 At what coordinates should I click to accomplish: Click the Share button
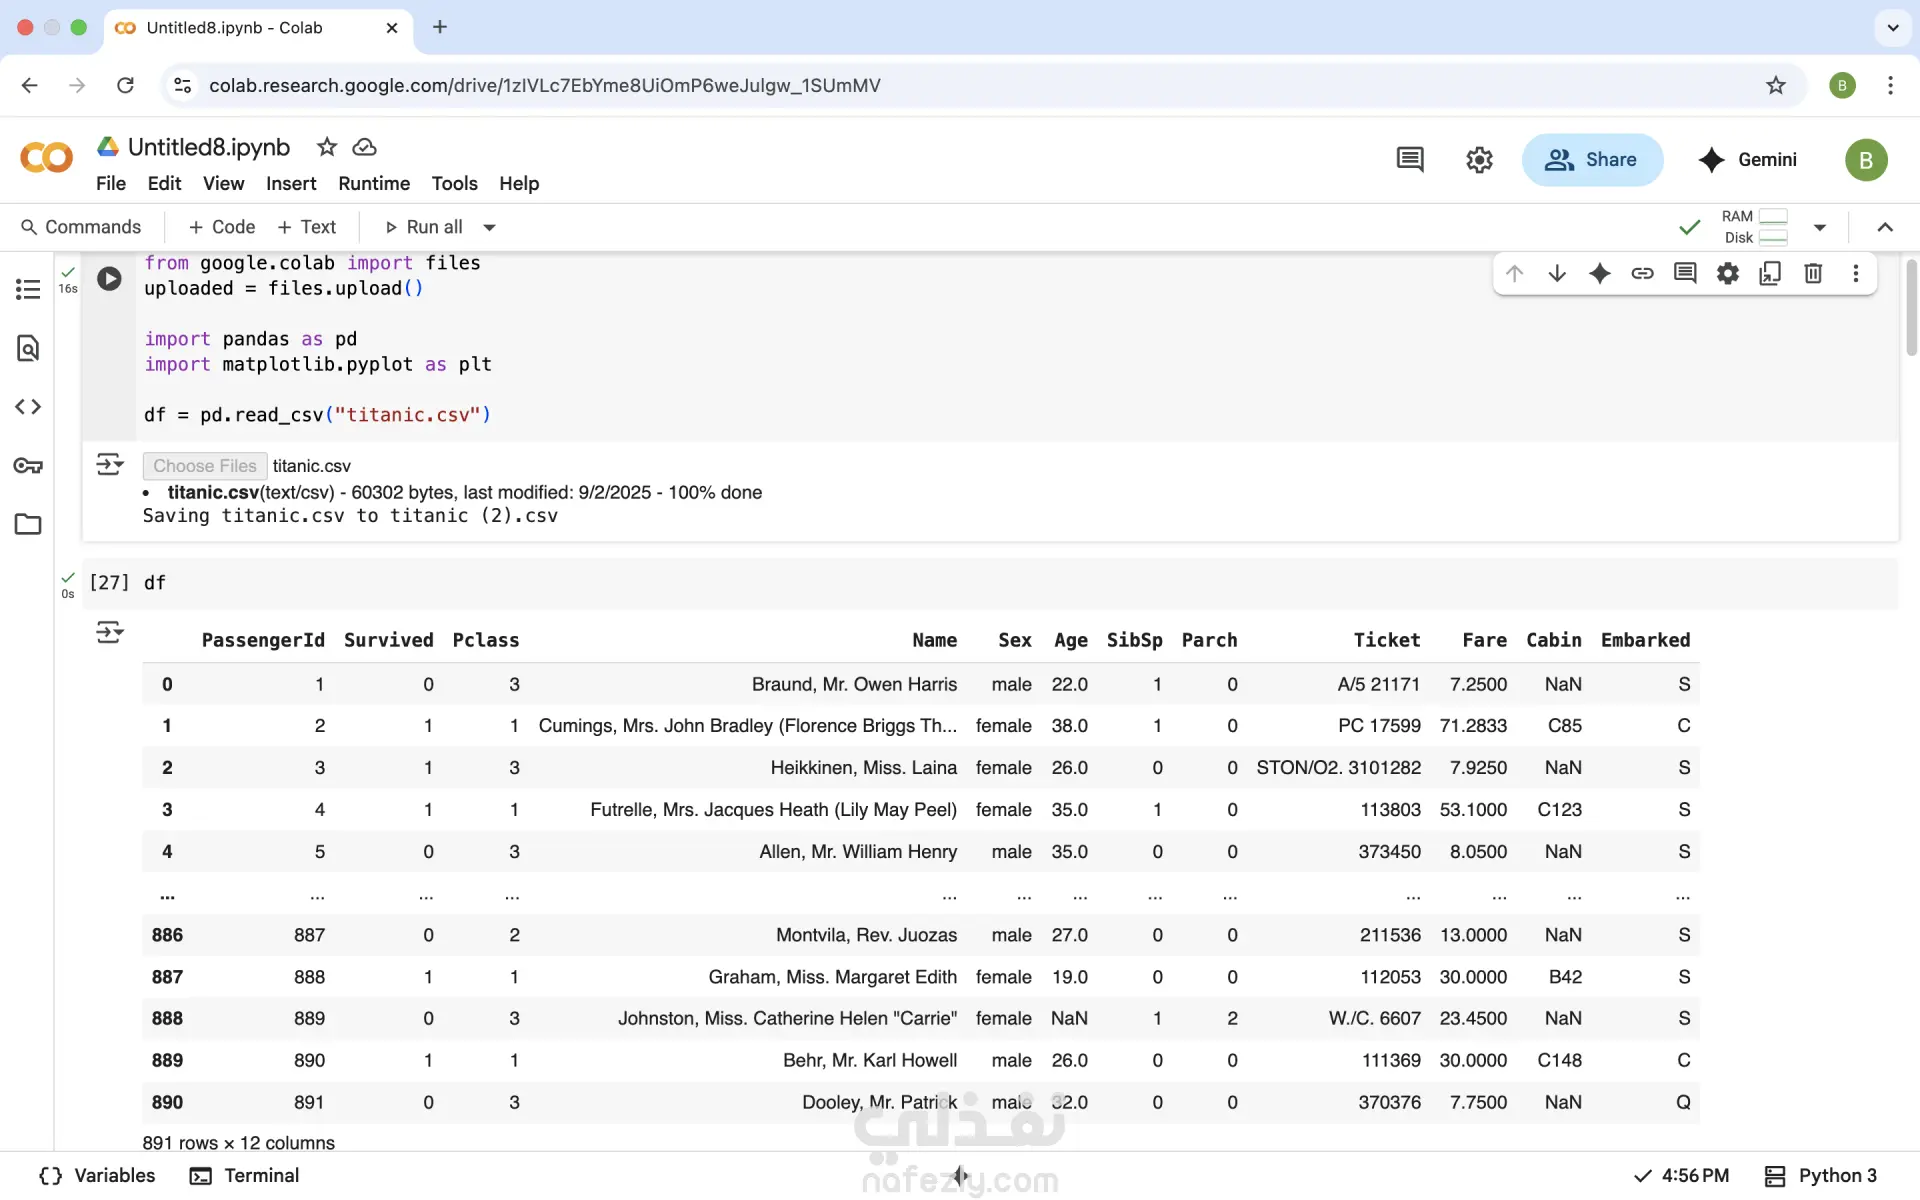pos(1592,160)
